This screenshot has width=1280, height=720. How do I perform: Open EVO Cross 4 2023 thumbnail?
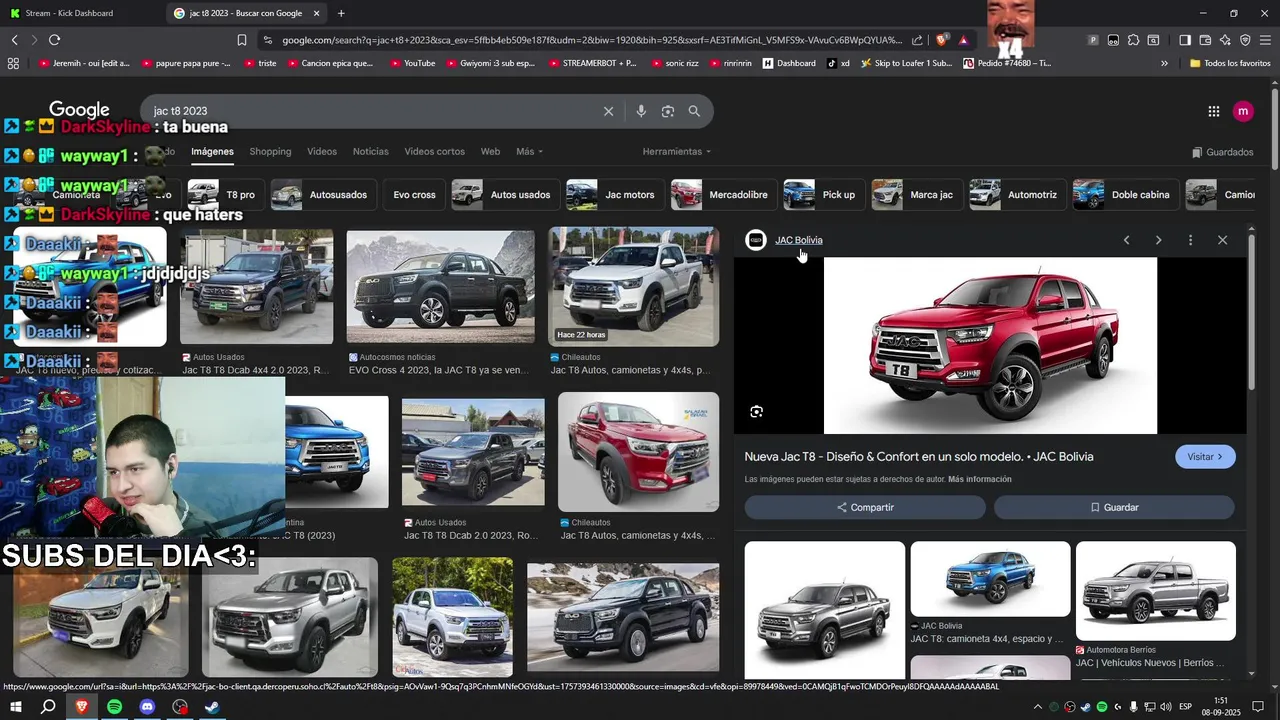440,286
